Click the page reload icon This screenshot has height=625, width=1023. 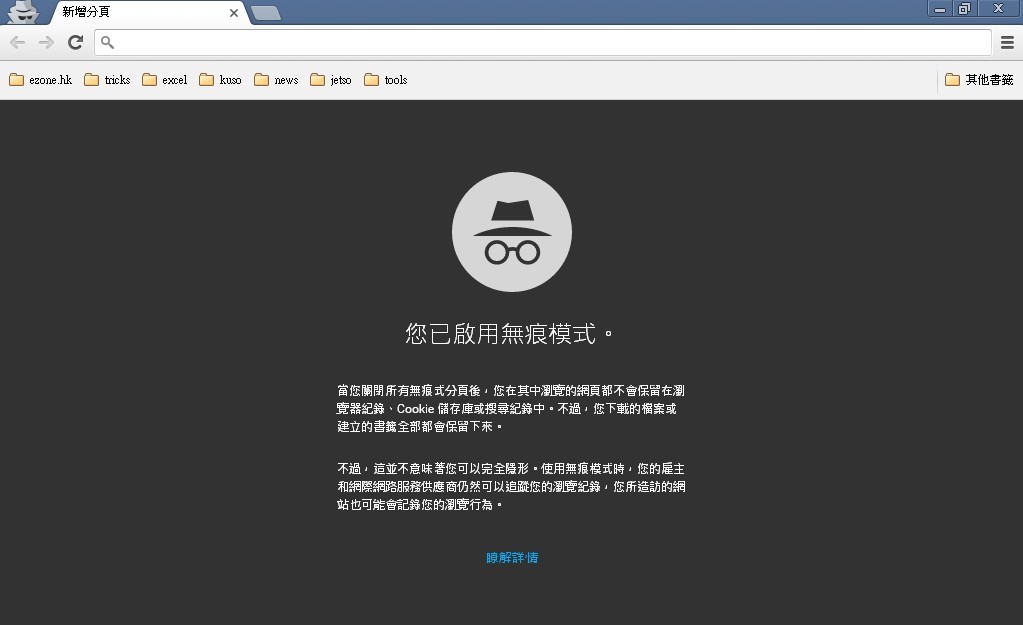coord(74,42)
